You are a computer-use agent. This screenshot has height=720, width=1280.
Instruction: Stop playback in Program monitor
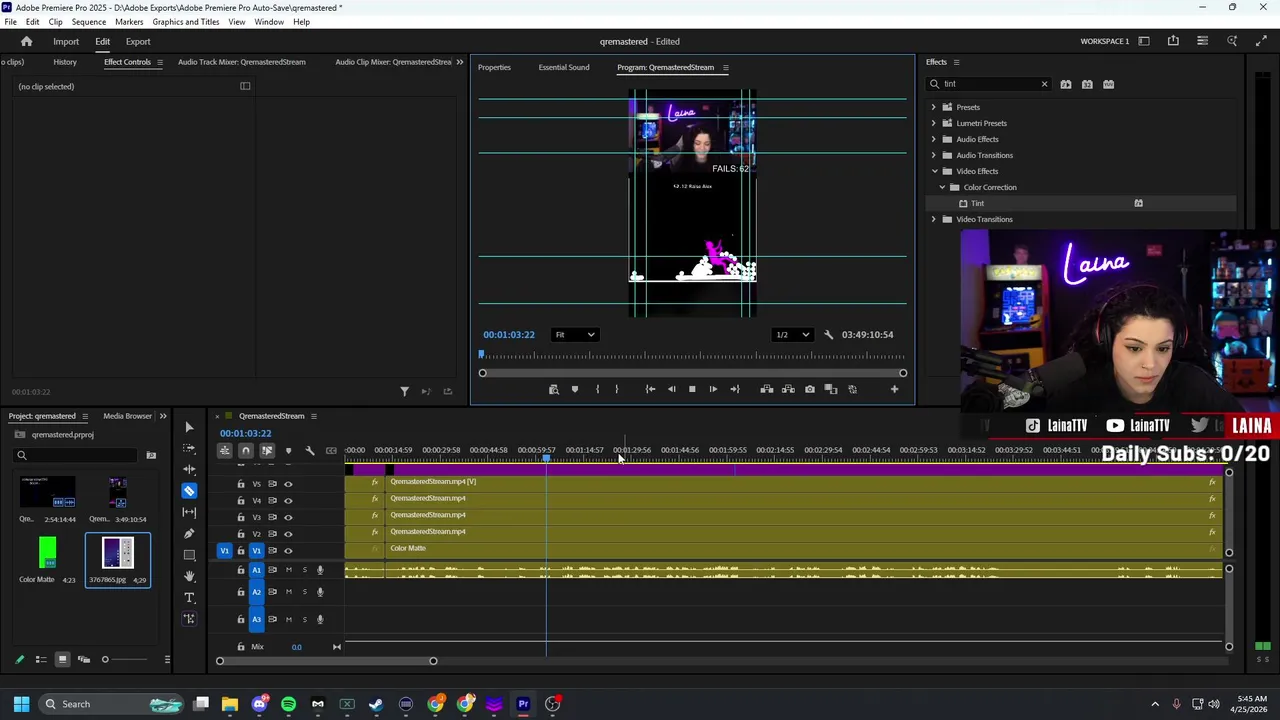tap(692, 389)
